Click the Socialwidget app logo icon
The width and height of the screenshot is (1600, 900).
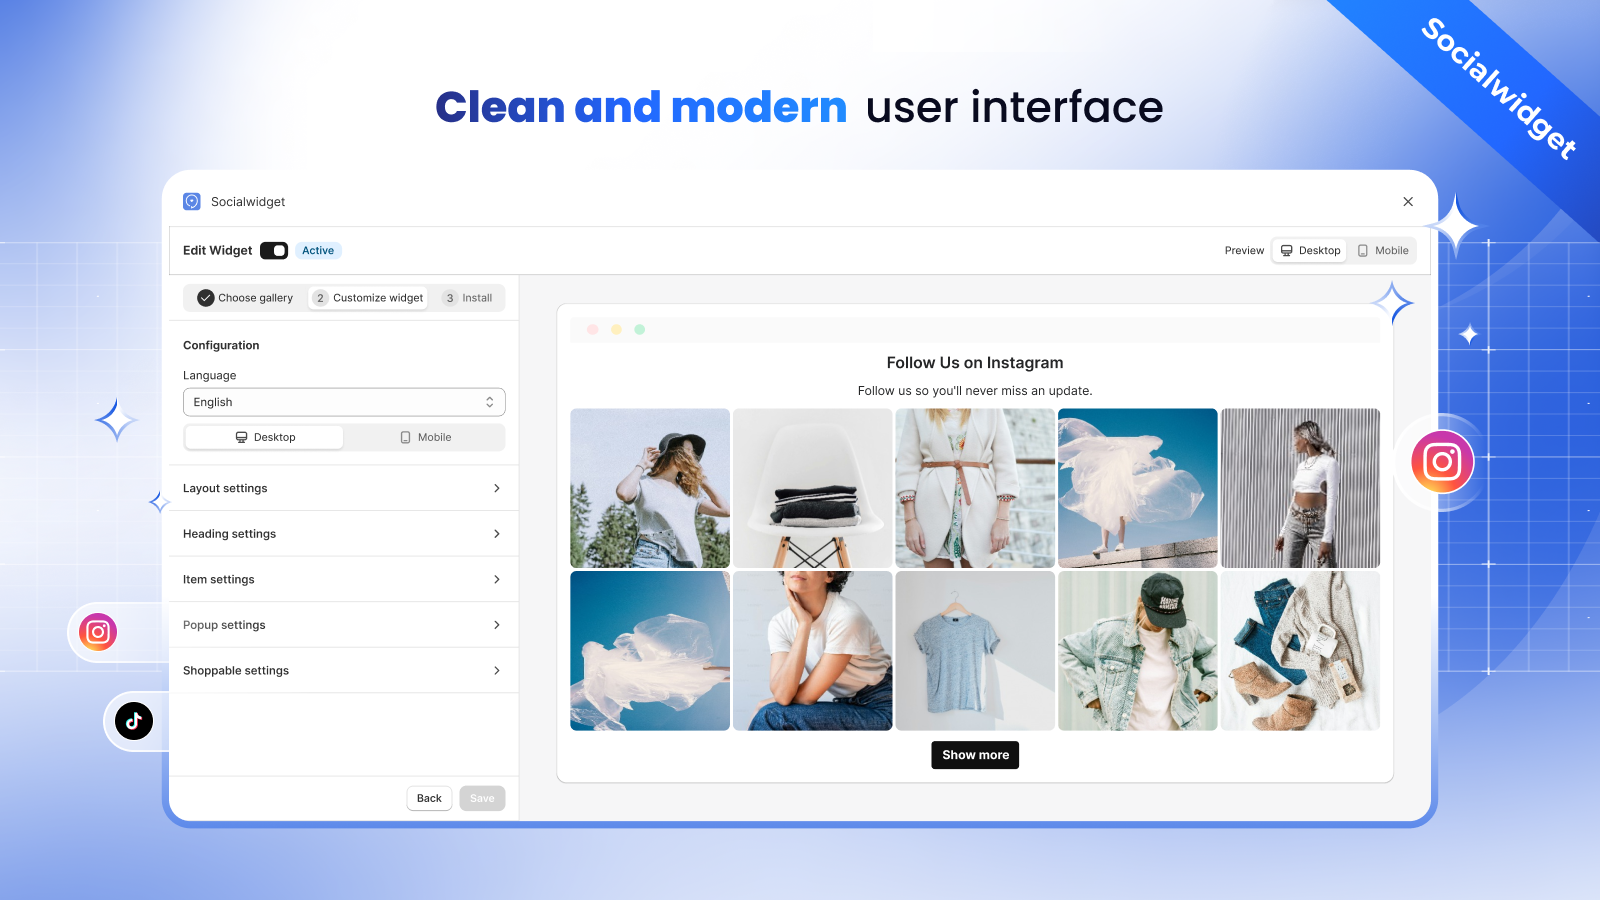tap(192, 202)
